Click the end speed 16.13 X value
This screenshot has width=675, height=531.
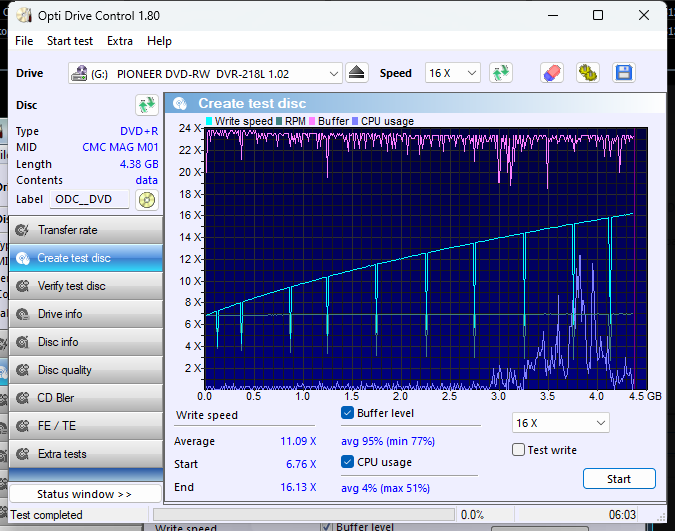click(x=298, y=487)
